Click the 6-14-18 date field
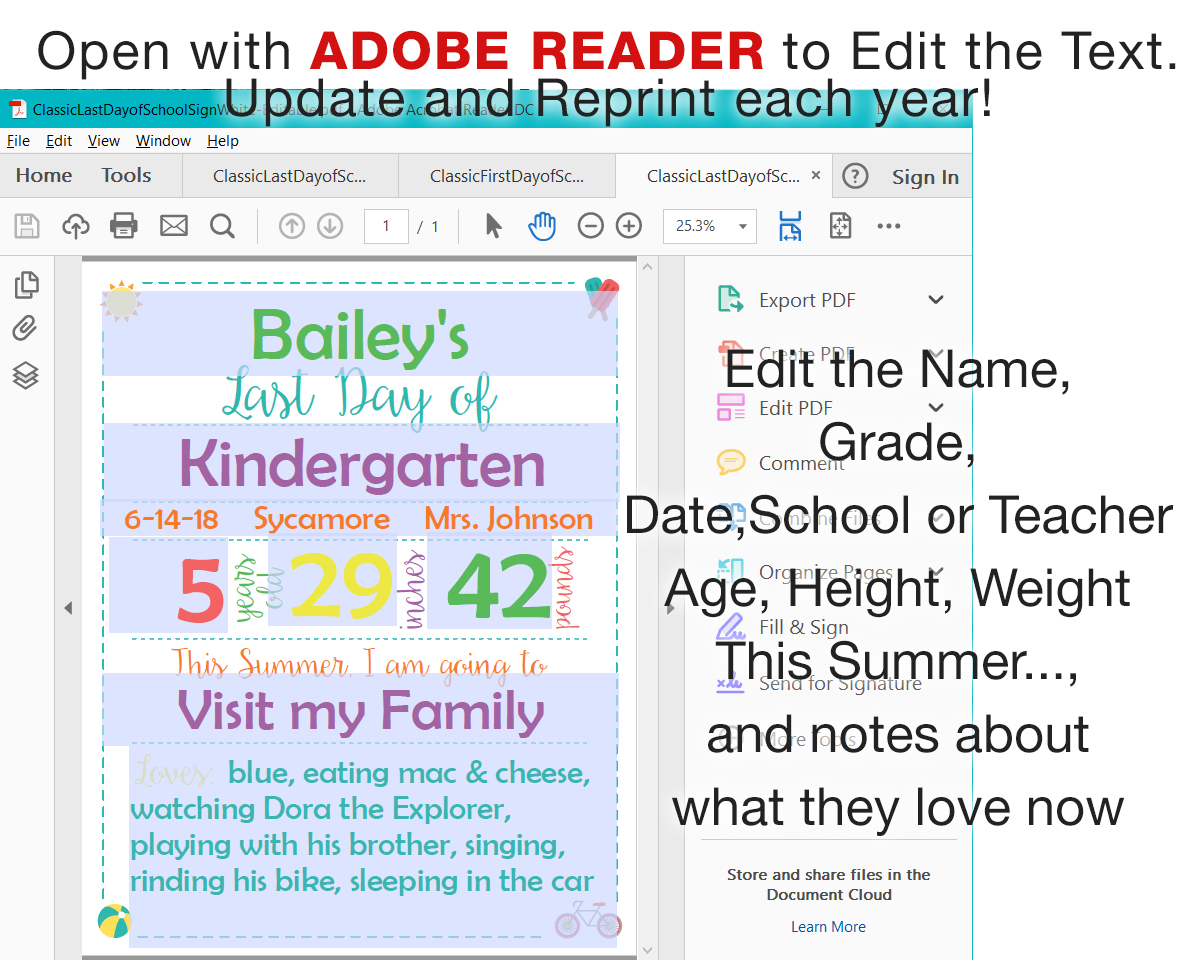 [x=171, y=520]
